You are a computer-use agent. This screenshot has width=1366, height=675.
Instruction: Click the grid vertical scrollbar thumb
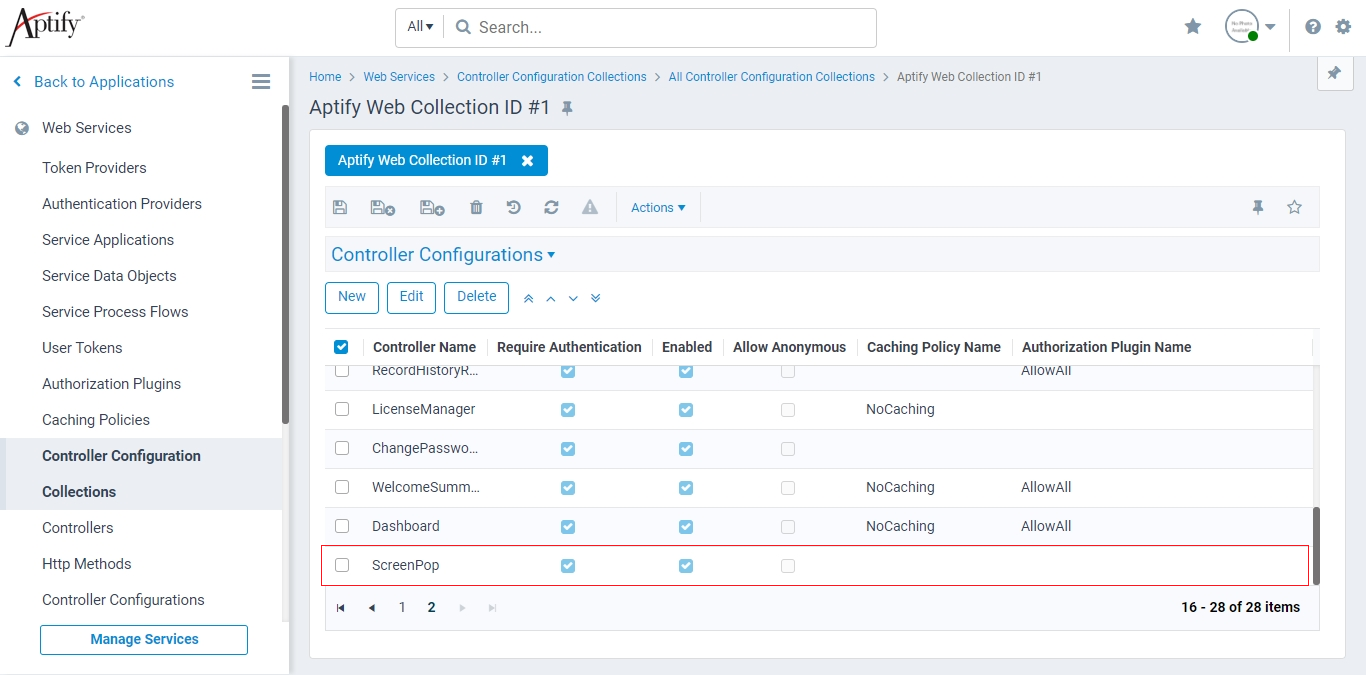pos(1316,546)
